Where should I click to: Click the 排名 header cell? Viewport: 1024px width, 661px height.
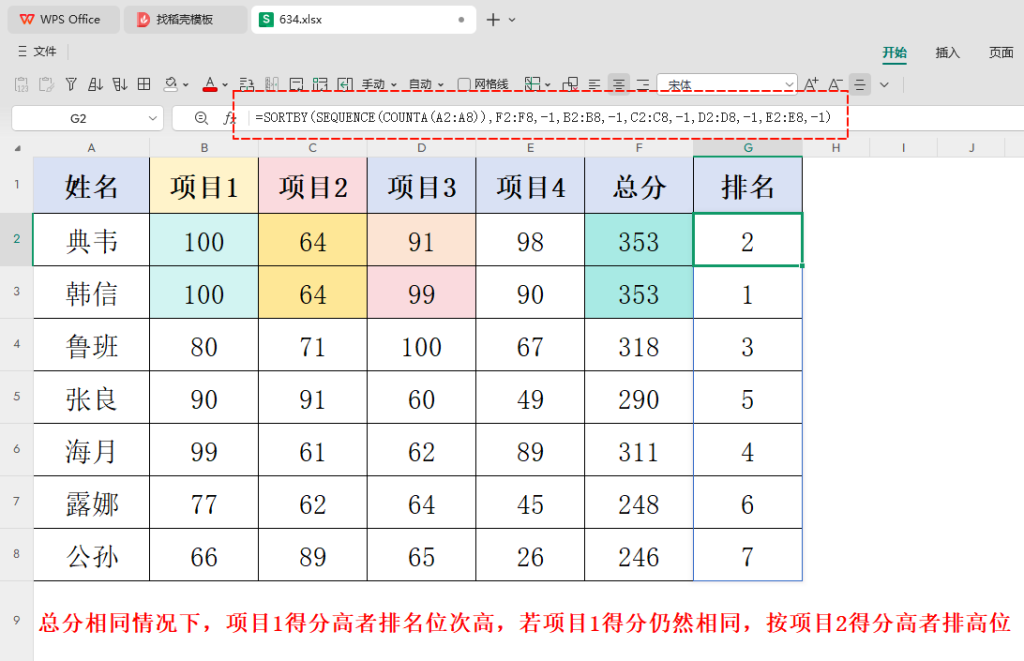click(748, 185)
